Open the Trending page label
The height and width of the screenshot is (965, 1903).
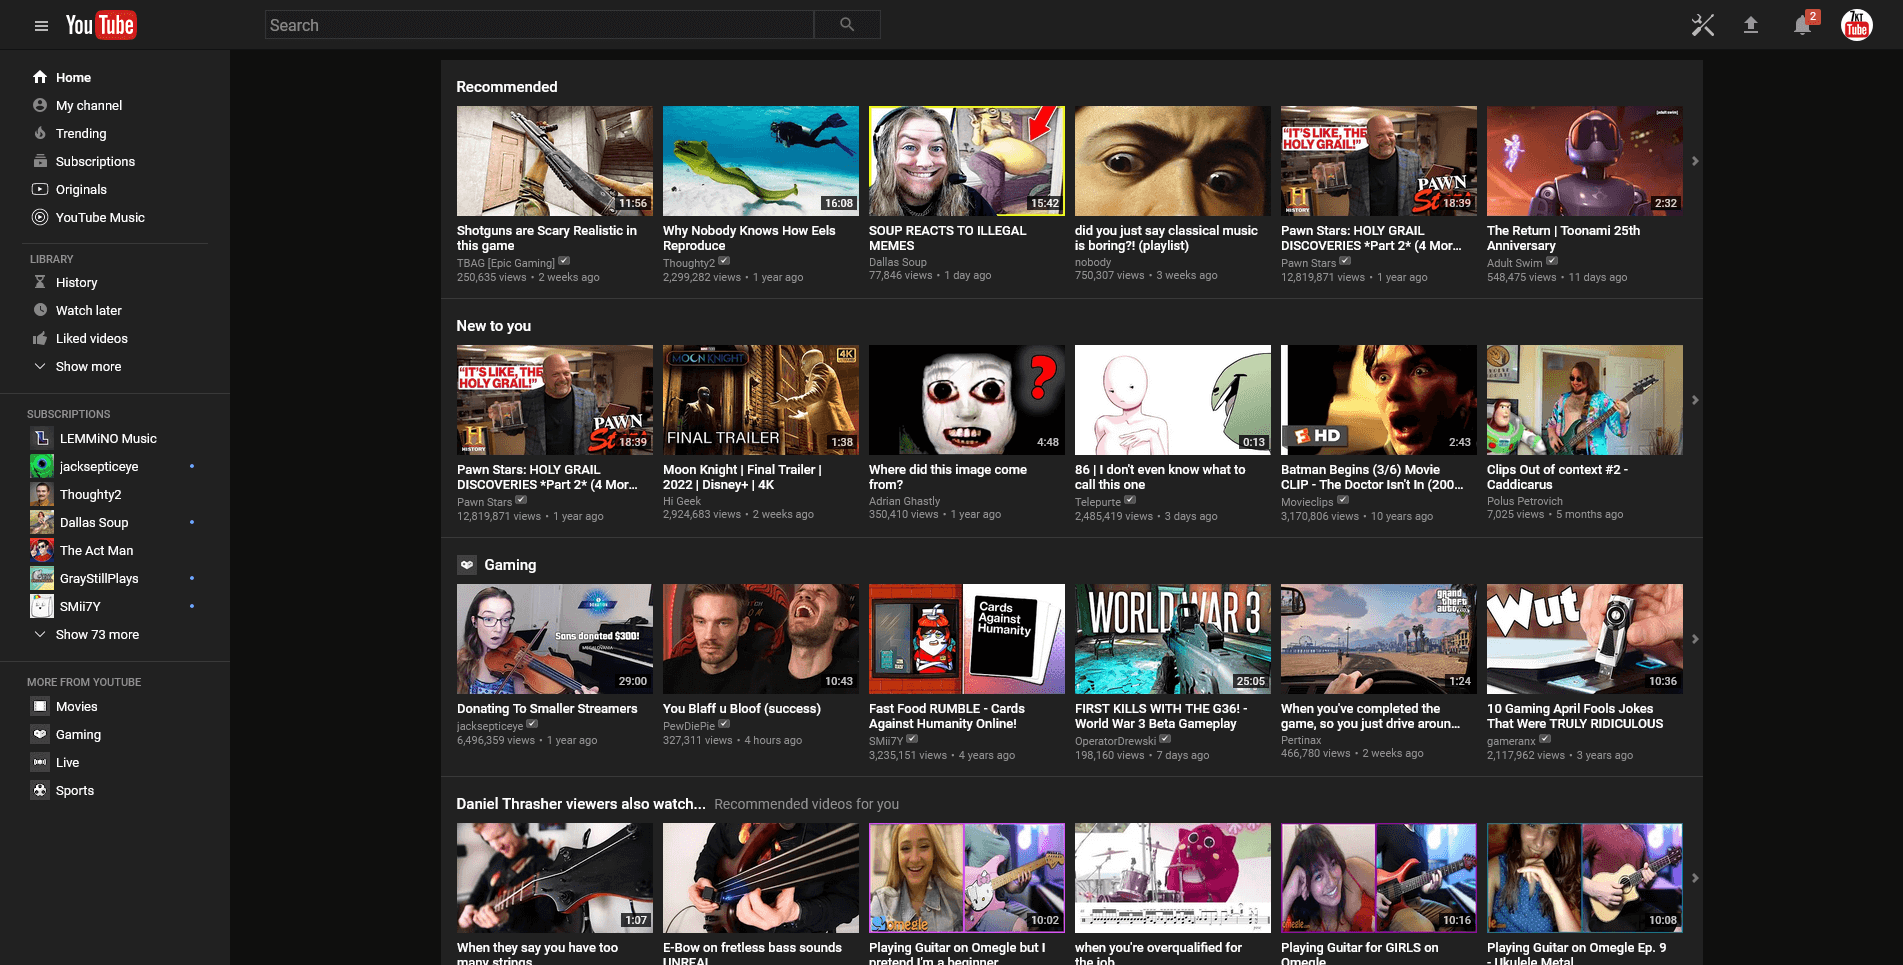(x=81, y=133)
